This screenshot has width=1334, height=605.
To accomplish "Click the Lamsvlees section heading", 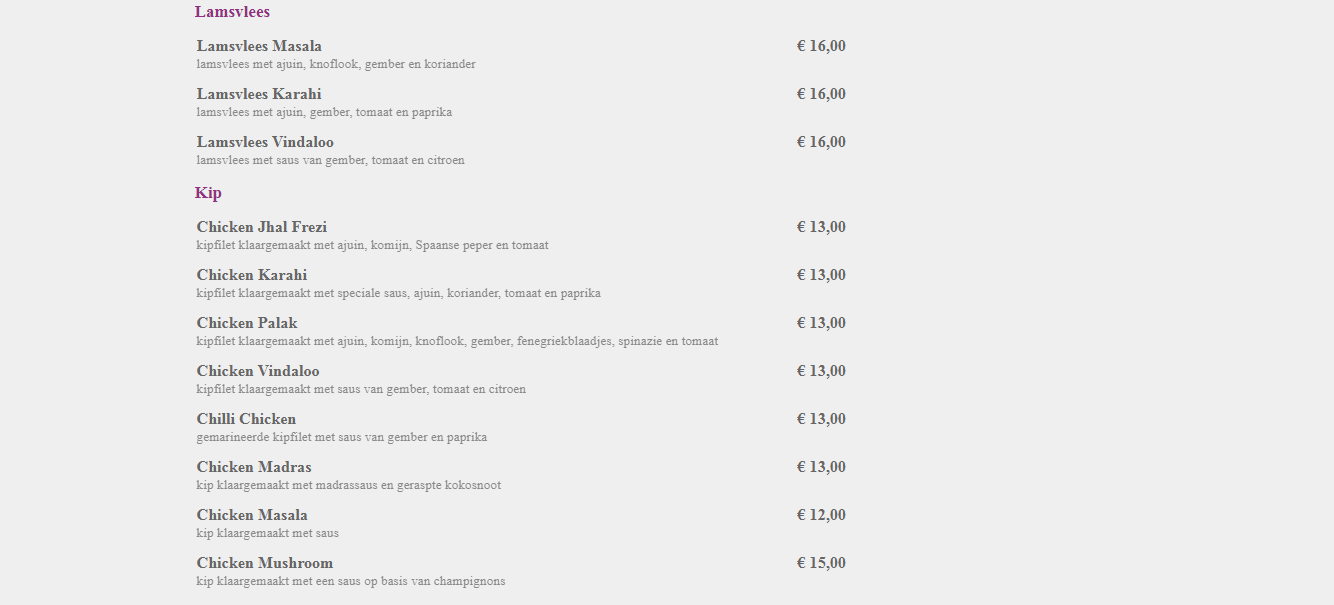I will (x=232, y=12).
